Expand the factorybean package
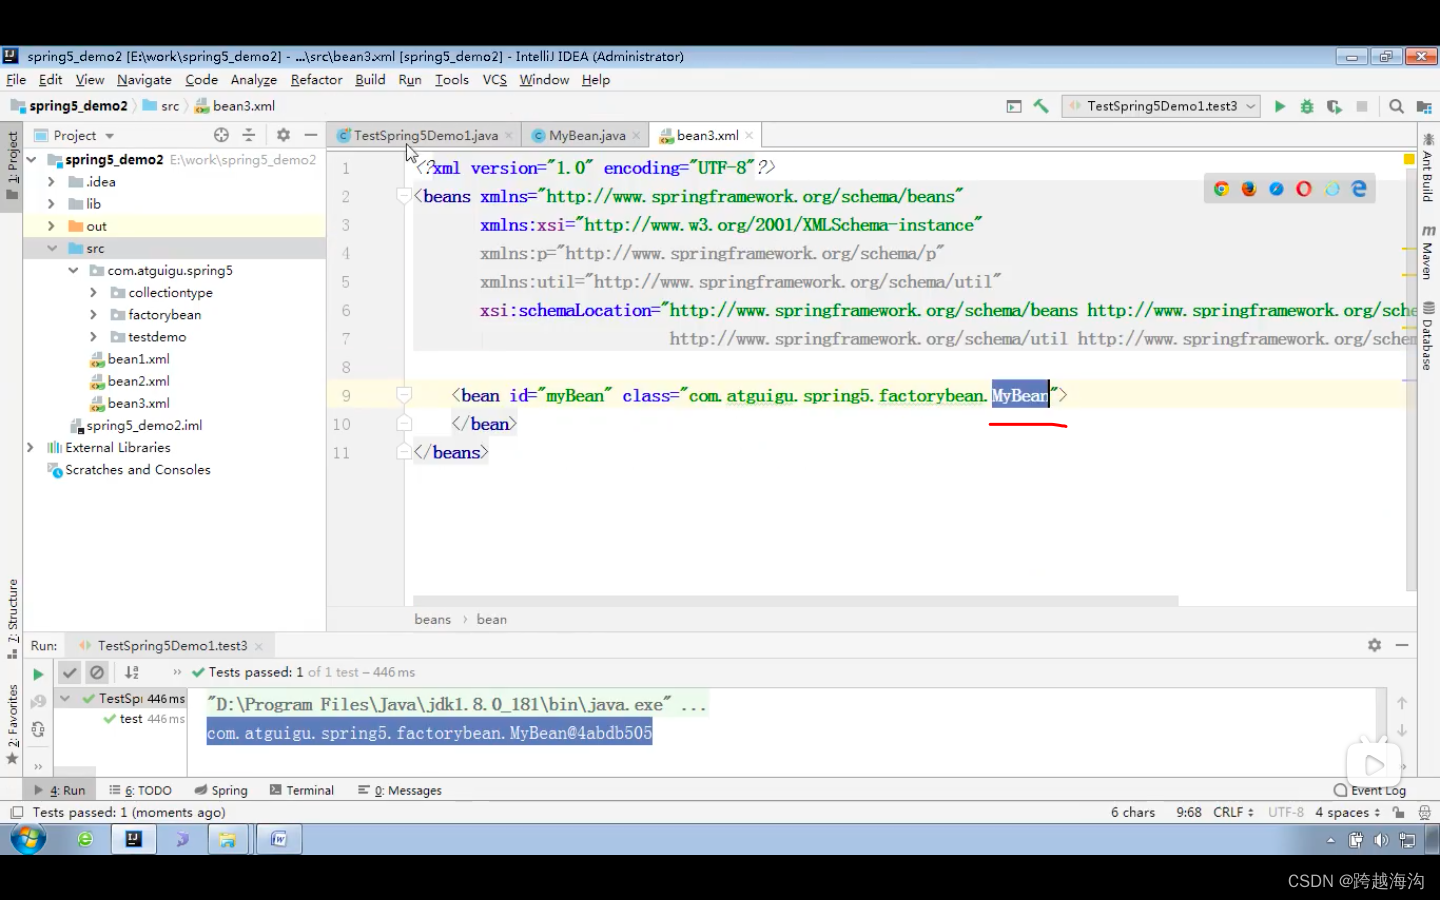Viewport: 1440px width, 900px height. coord(93,315)
